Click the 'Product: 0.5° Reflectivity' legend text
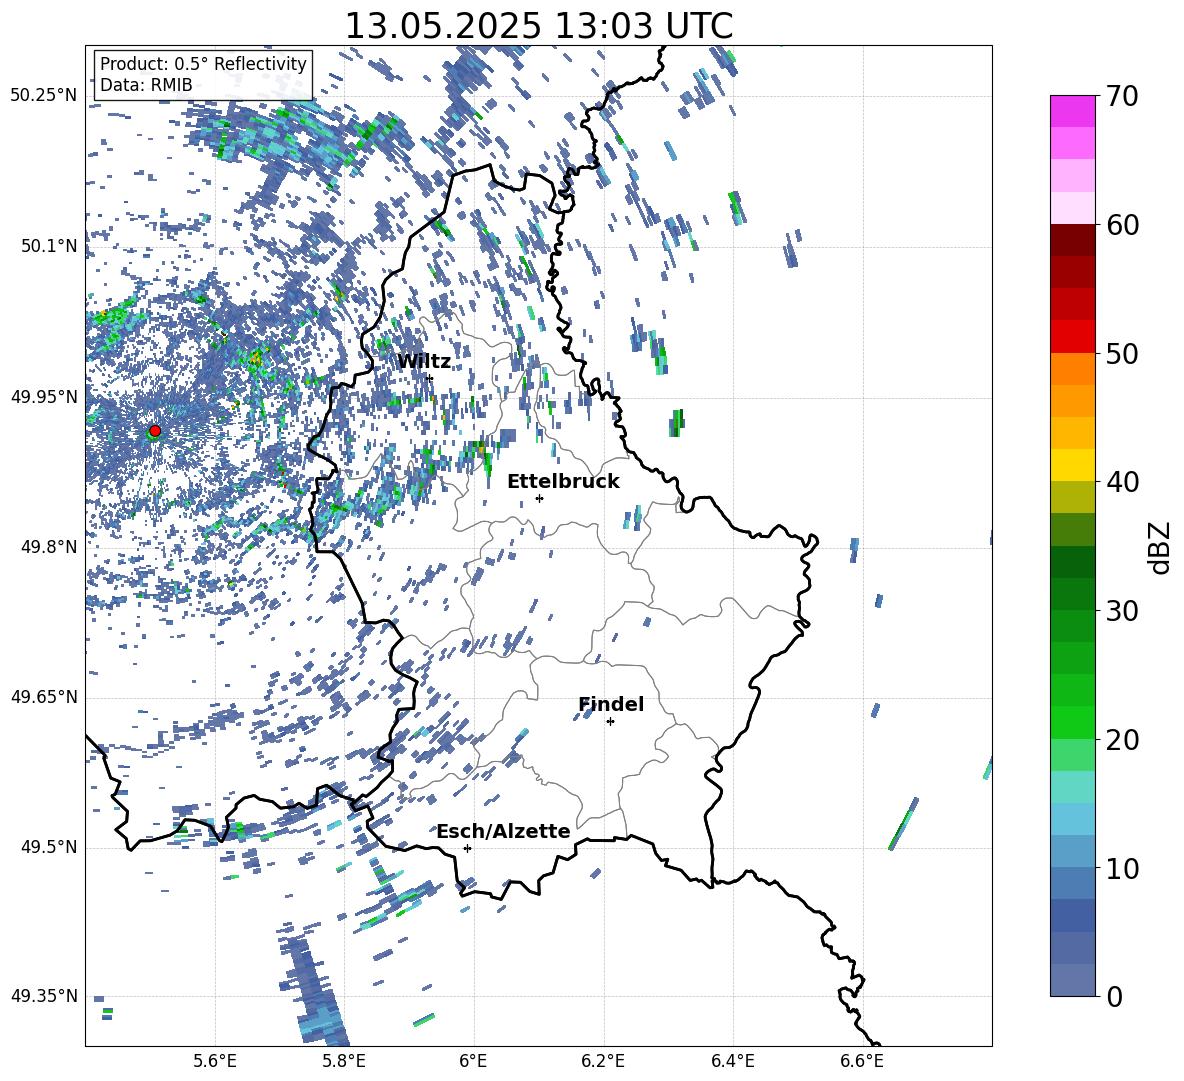1184x1081 pixels. click(203, 64)
